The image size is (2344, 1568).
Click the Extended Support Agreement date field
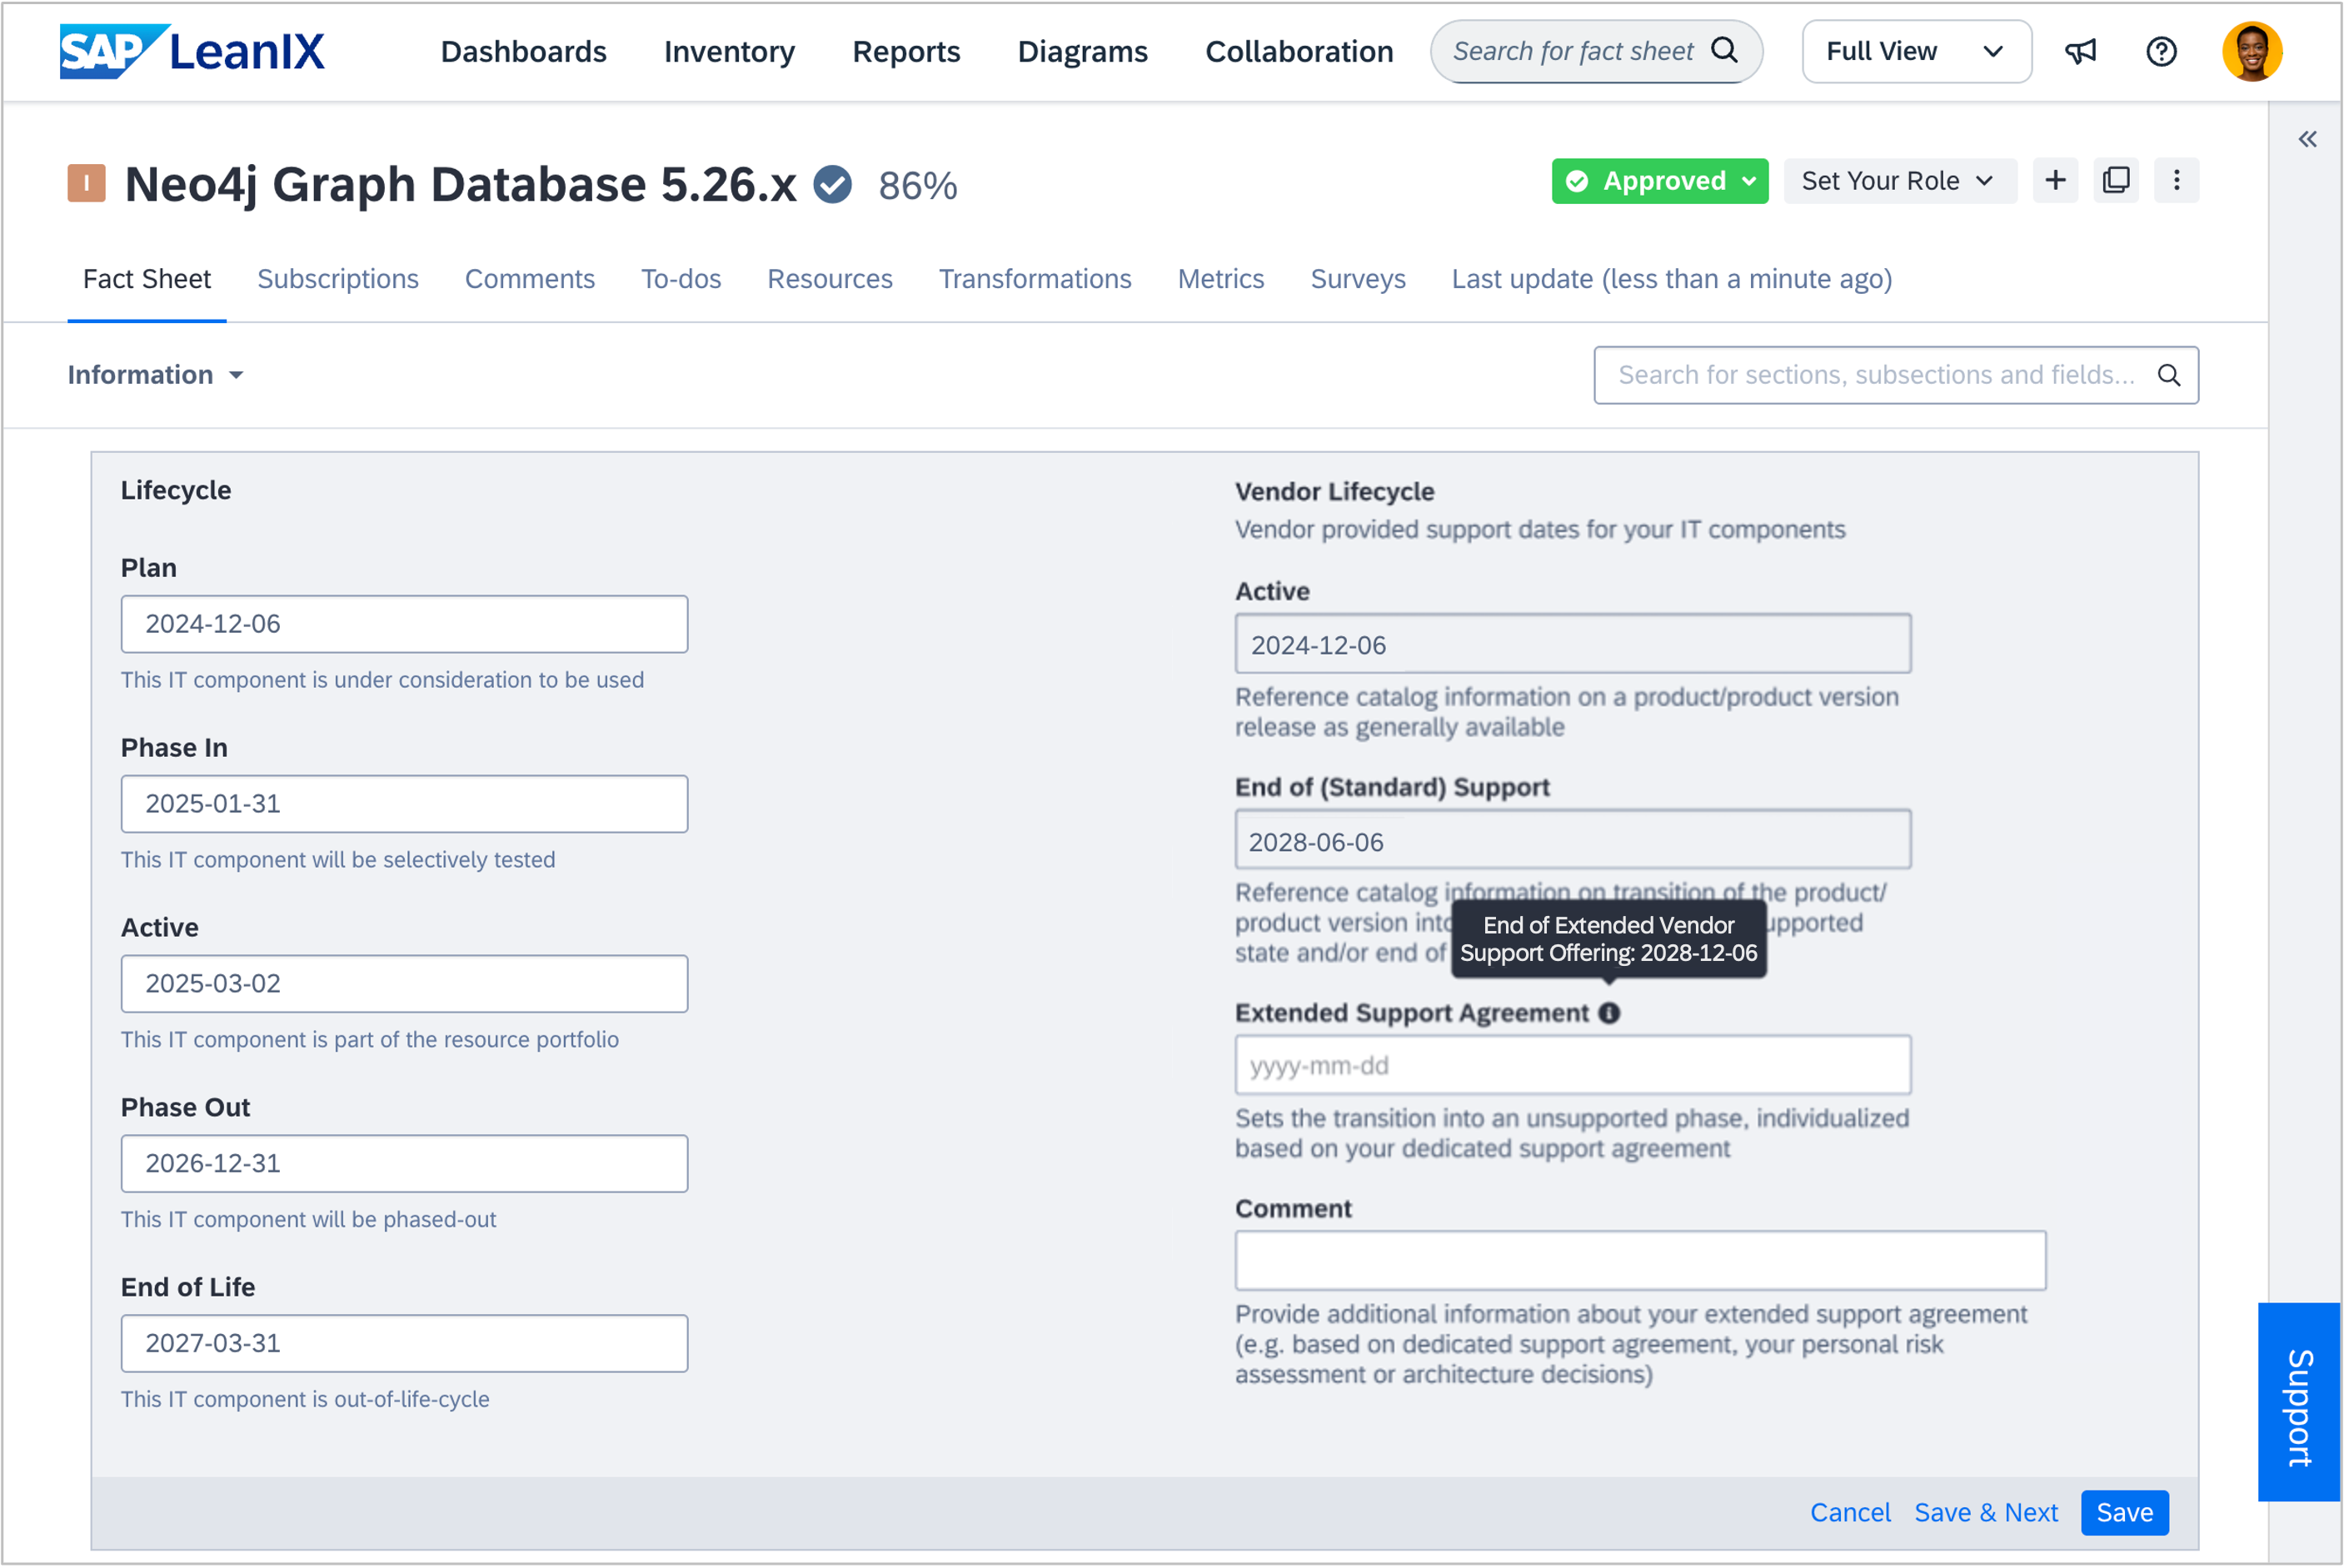pyautogui.click(x=1572, y=1065)
